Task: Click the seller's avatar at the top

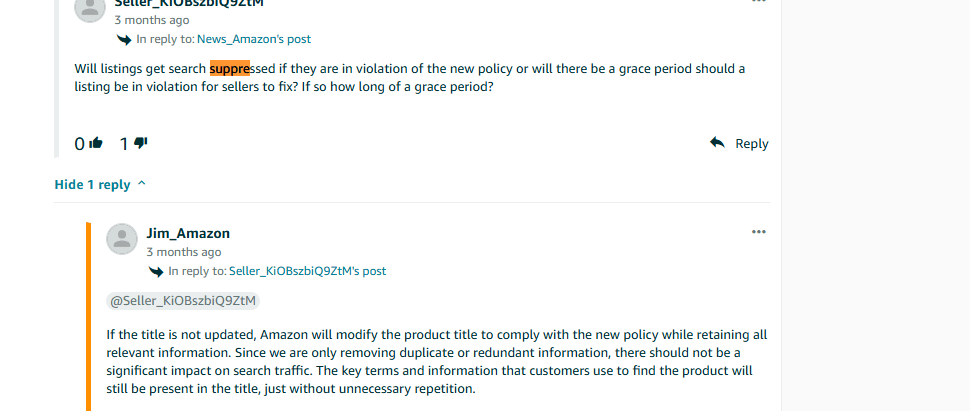Action: [90, 8]
